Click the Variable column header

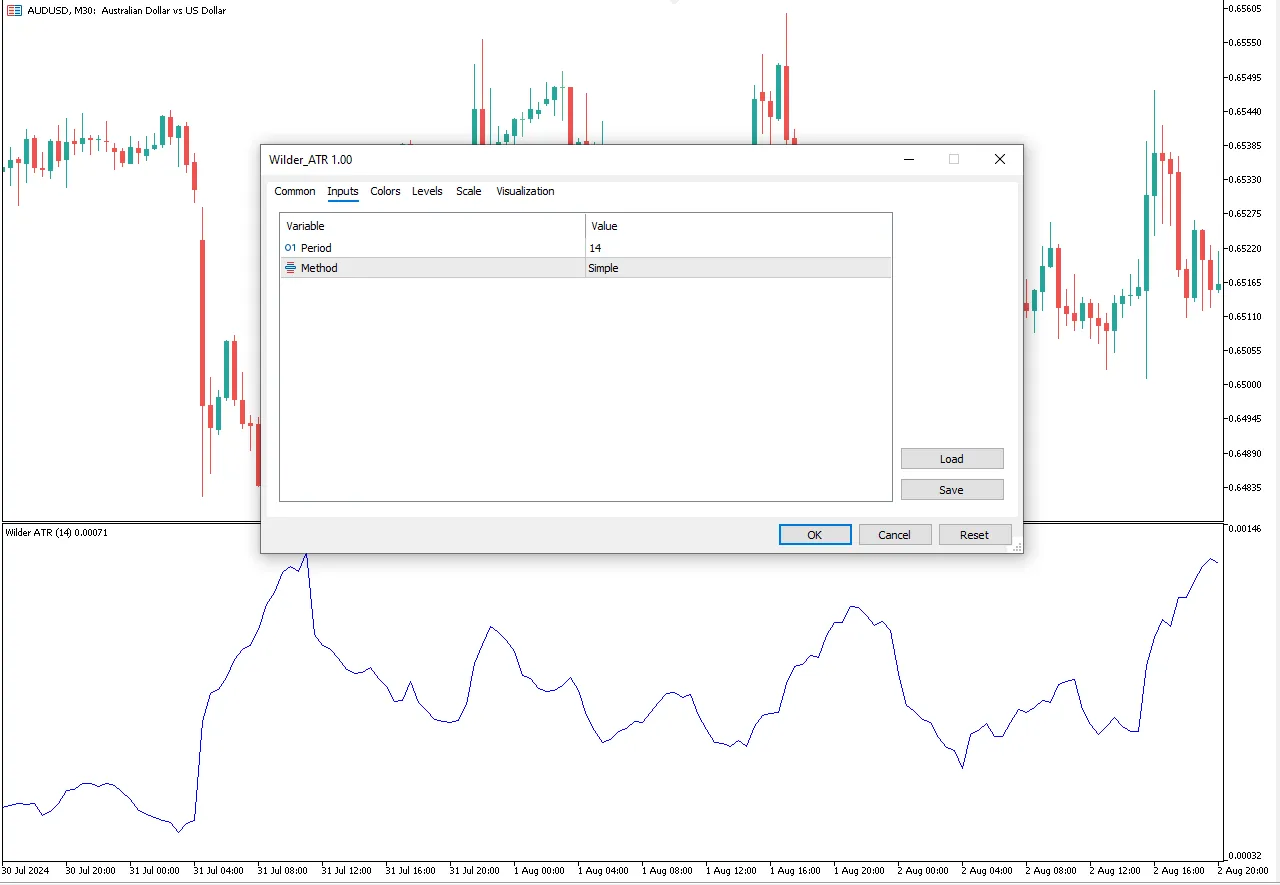(432, 226)
